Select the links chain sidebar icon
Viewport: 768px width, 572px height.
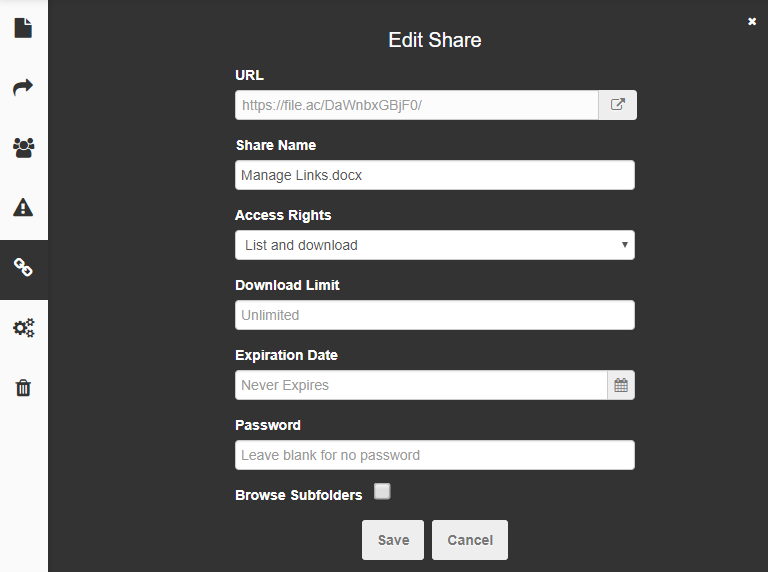[23, 268]
